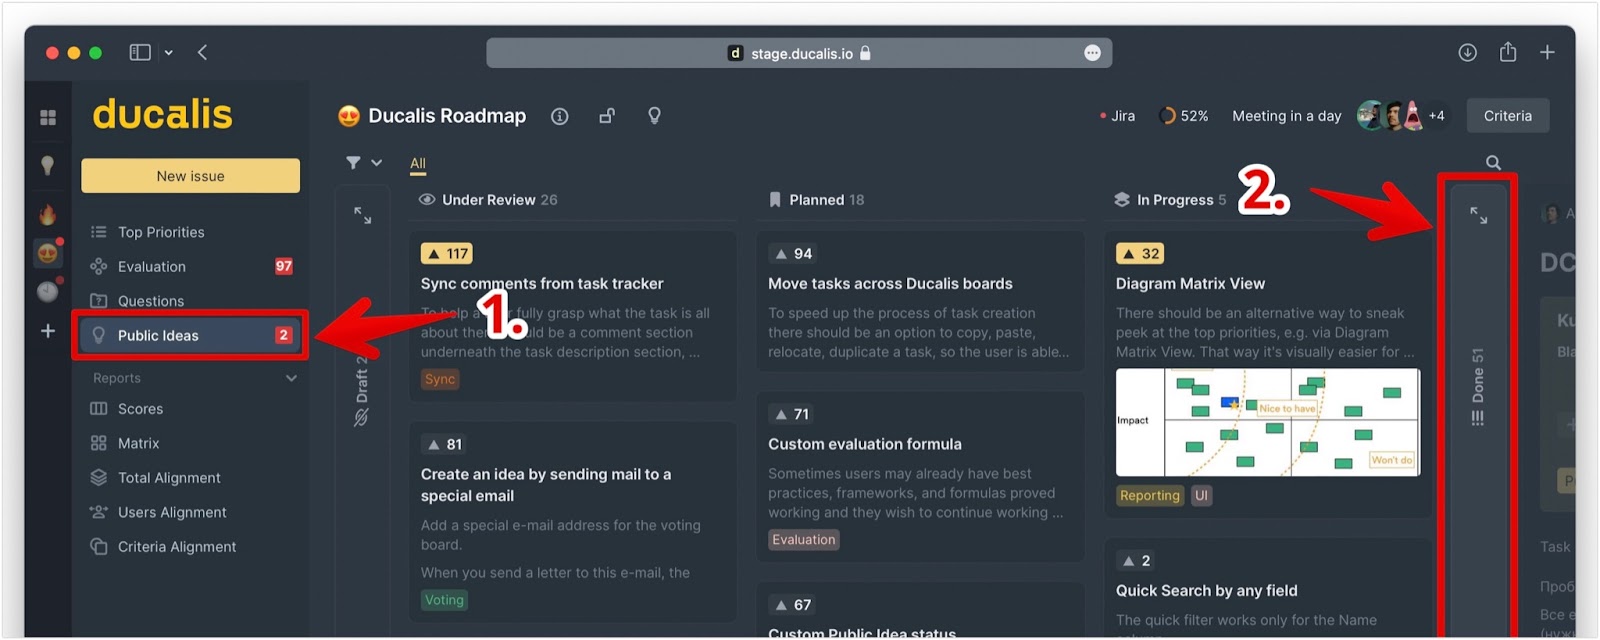This screenshot has width=1600, height=640.
Task: Click the ducalis logo
Action: [x=162, y=114]
